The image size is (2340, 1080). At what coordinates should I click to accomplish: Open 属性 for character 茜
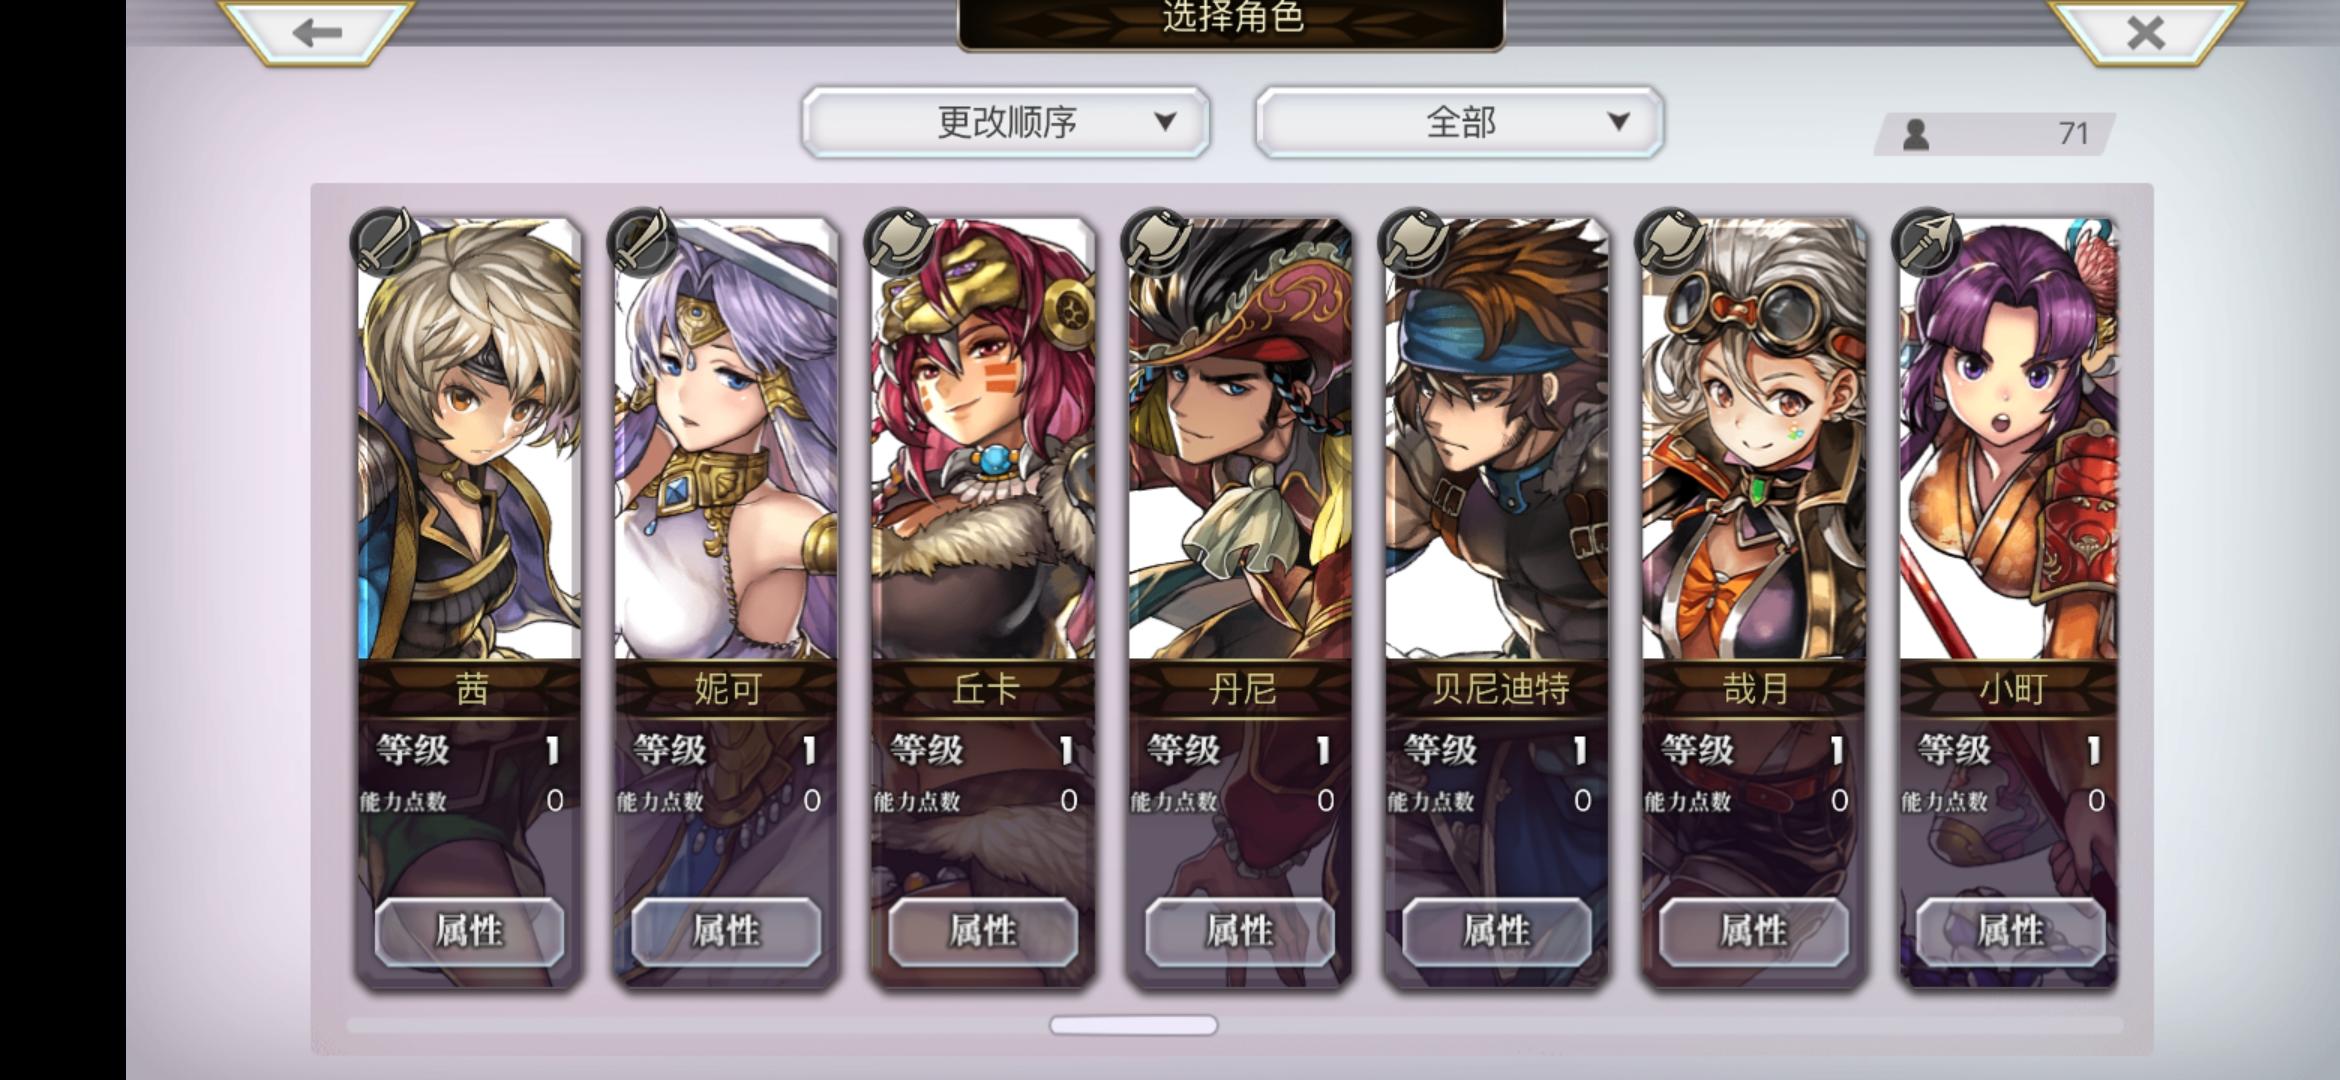coord(469,931)
